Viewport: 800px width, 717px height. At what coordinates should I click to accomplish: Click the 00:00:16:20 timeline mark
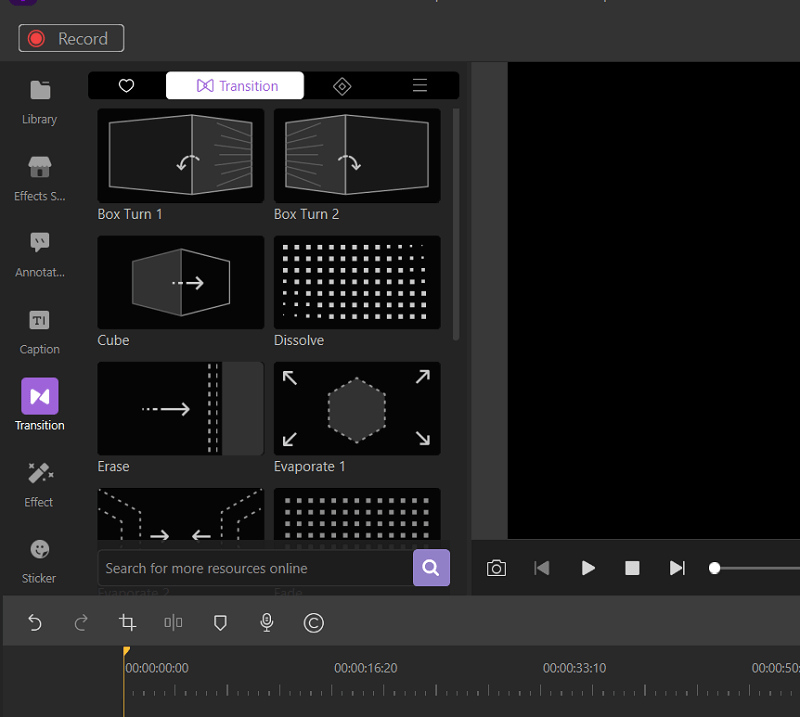click(365, 668)
